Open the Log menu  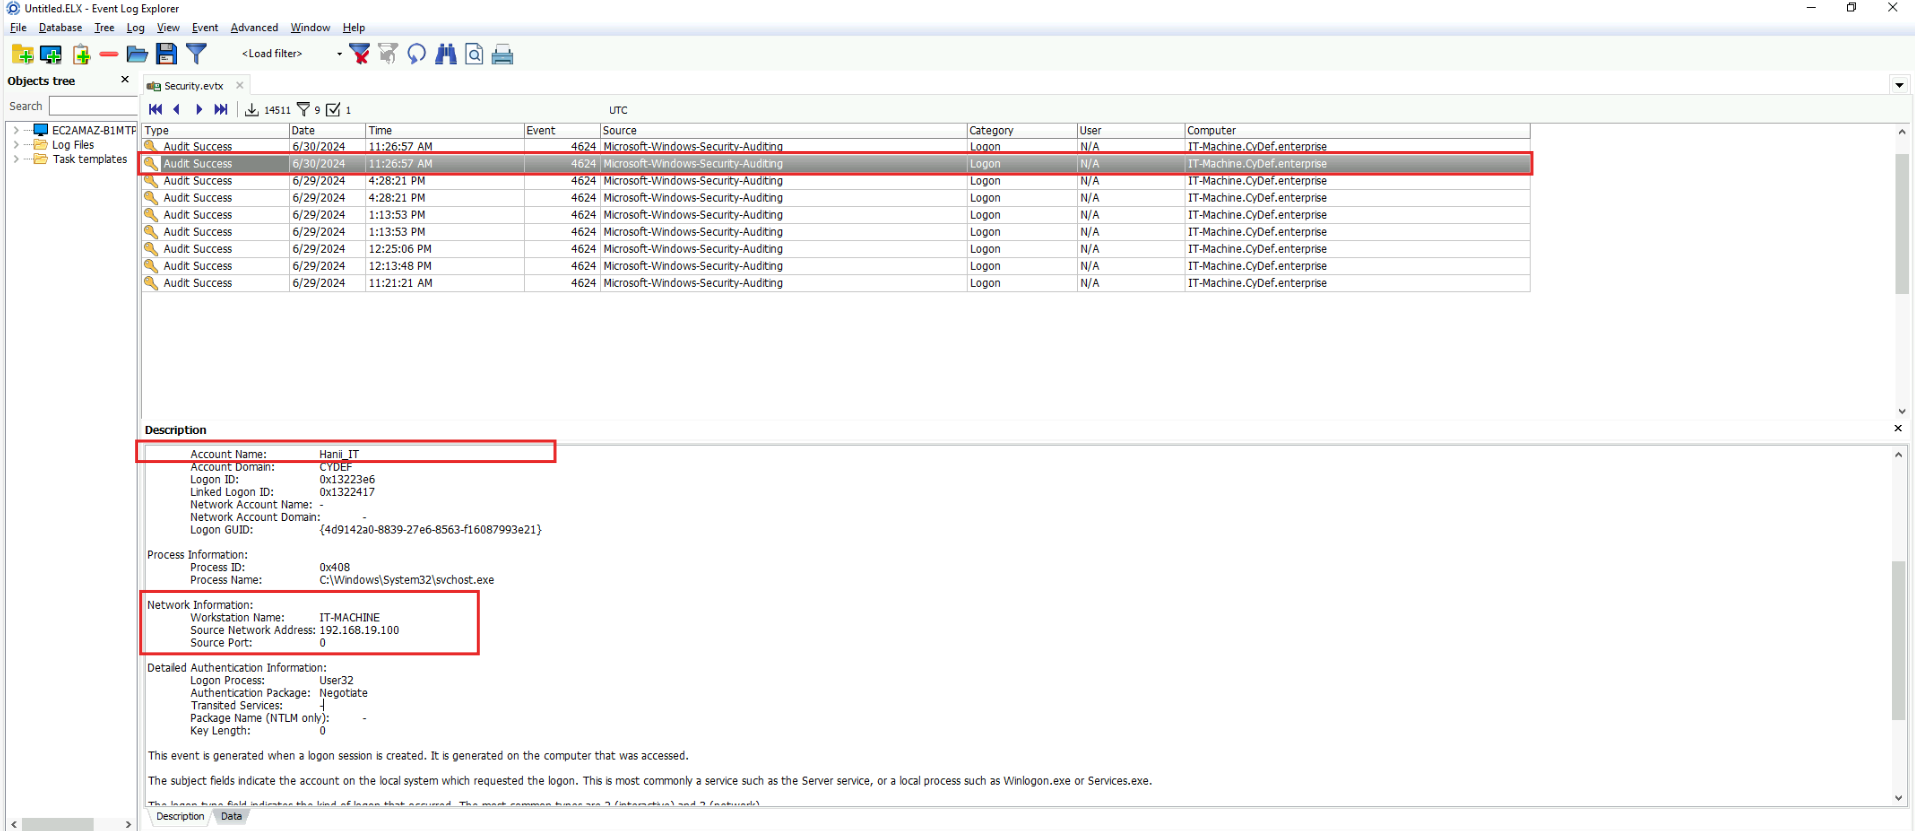tap(136, 28)
